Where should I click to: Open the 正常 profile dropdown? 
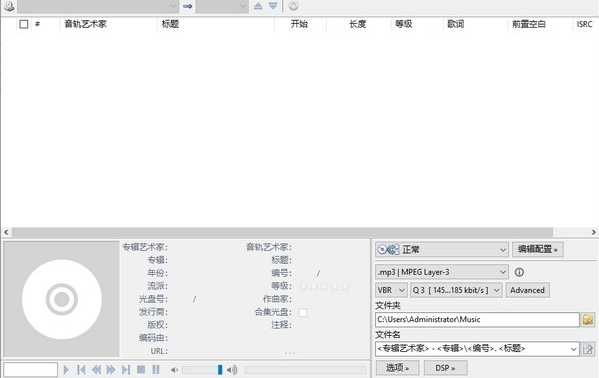coord(442,250)
